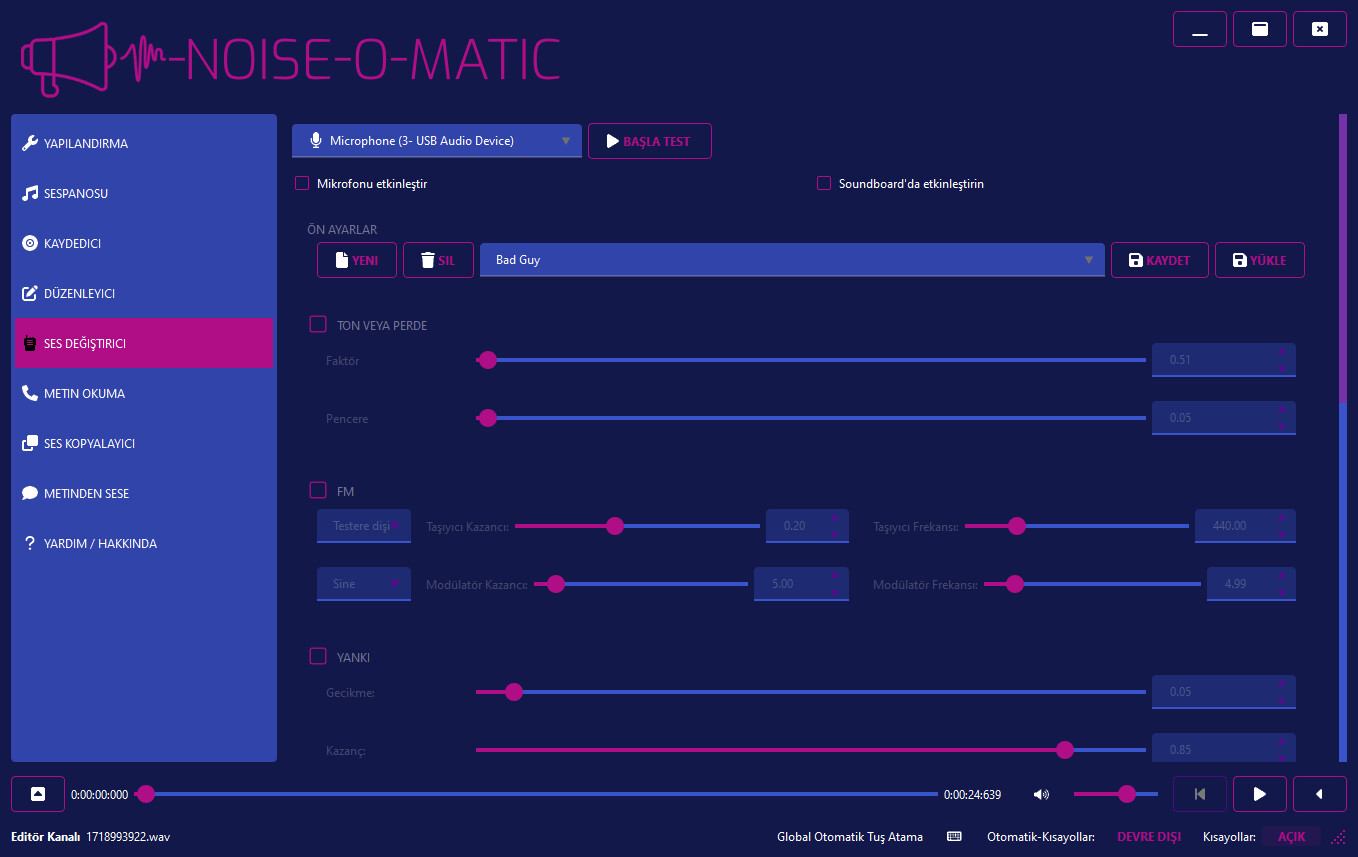This screenshot has height=857, width=1358.
Task: Click the keyboard icon for global key assignment
Action: coord(954,837)
